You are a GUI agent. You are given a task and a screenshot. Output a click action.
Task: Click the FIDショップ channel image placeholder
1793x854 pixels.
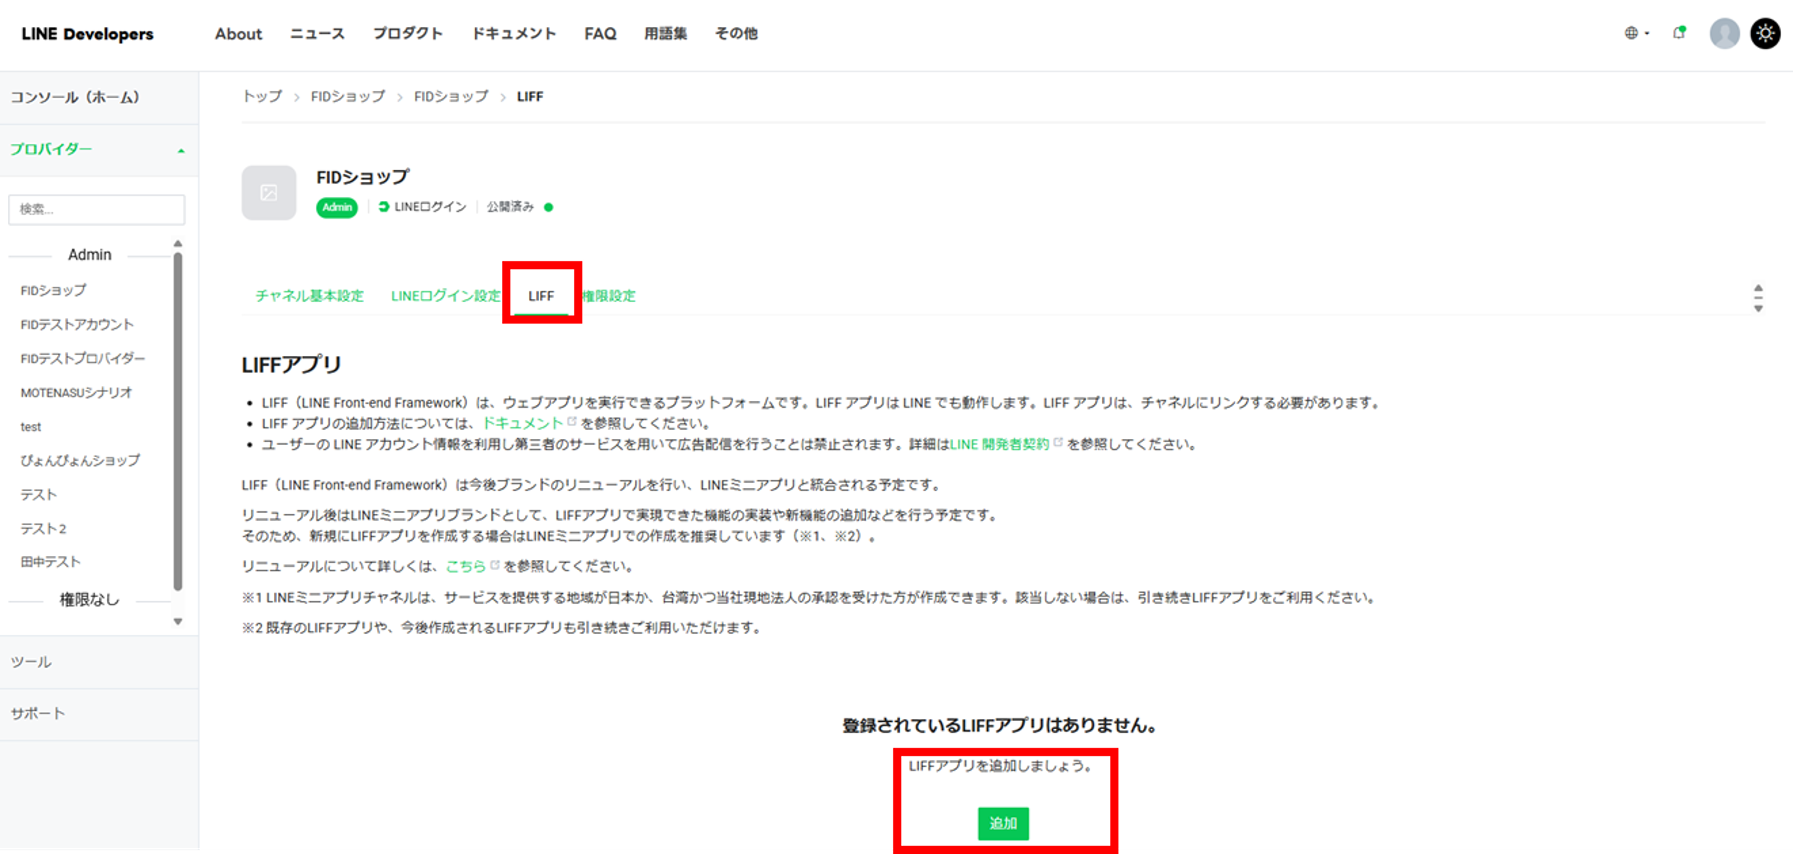pyautogui.click(x=269, y=193)
